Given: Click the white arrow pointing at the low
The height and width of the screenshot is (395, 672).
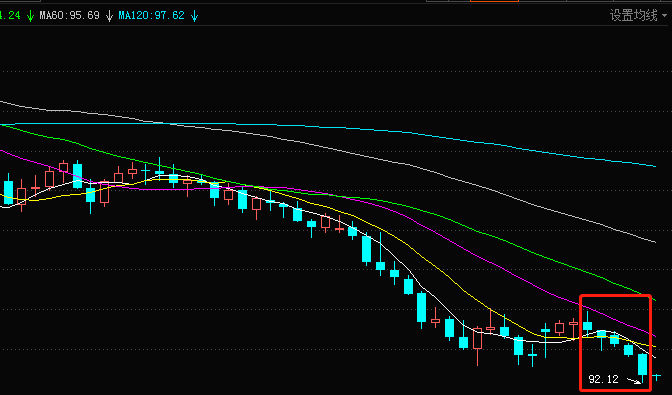Looking at the screenshot, I should (x=633, y=380).
